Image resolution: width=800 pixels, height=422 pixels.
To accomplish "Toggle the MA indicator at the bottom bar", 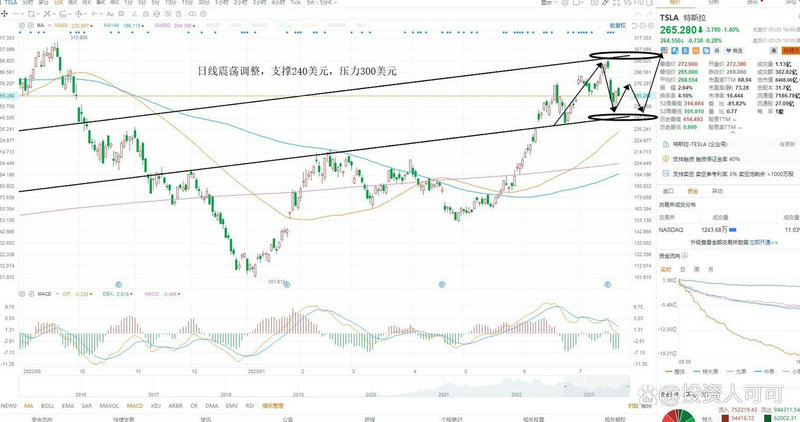I will point(29,406).
